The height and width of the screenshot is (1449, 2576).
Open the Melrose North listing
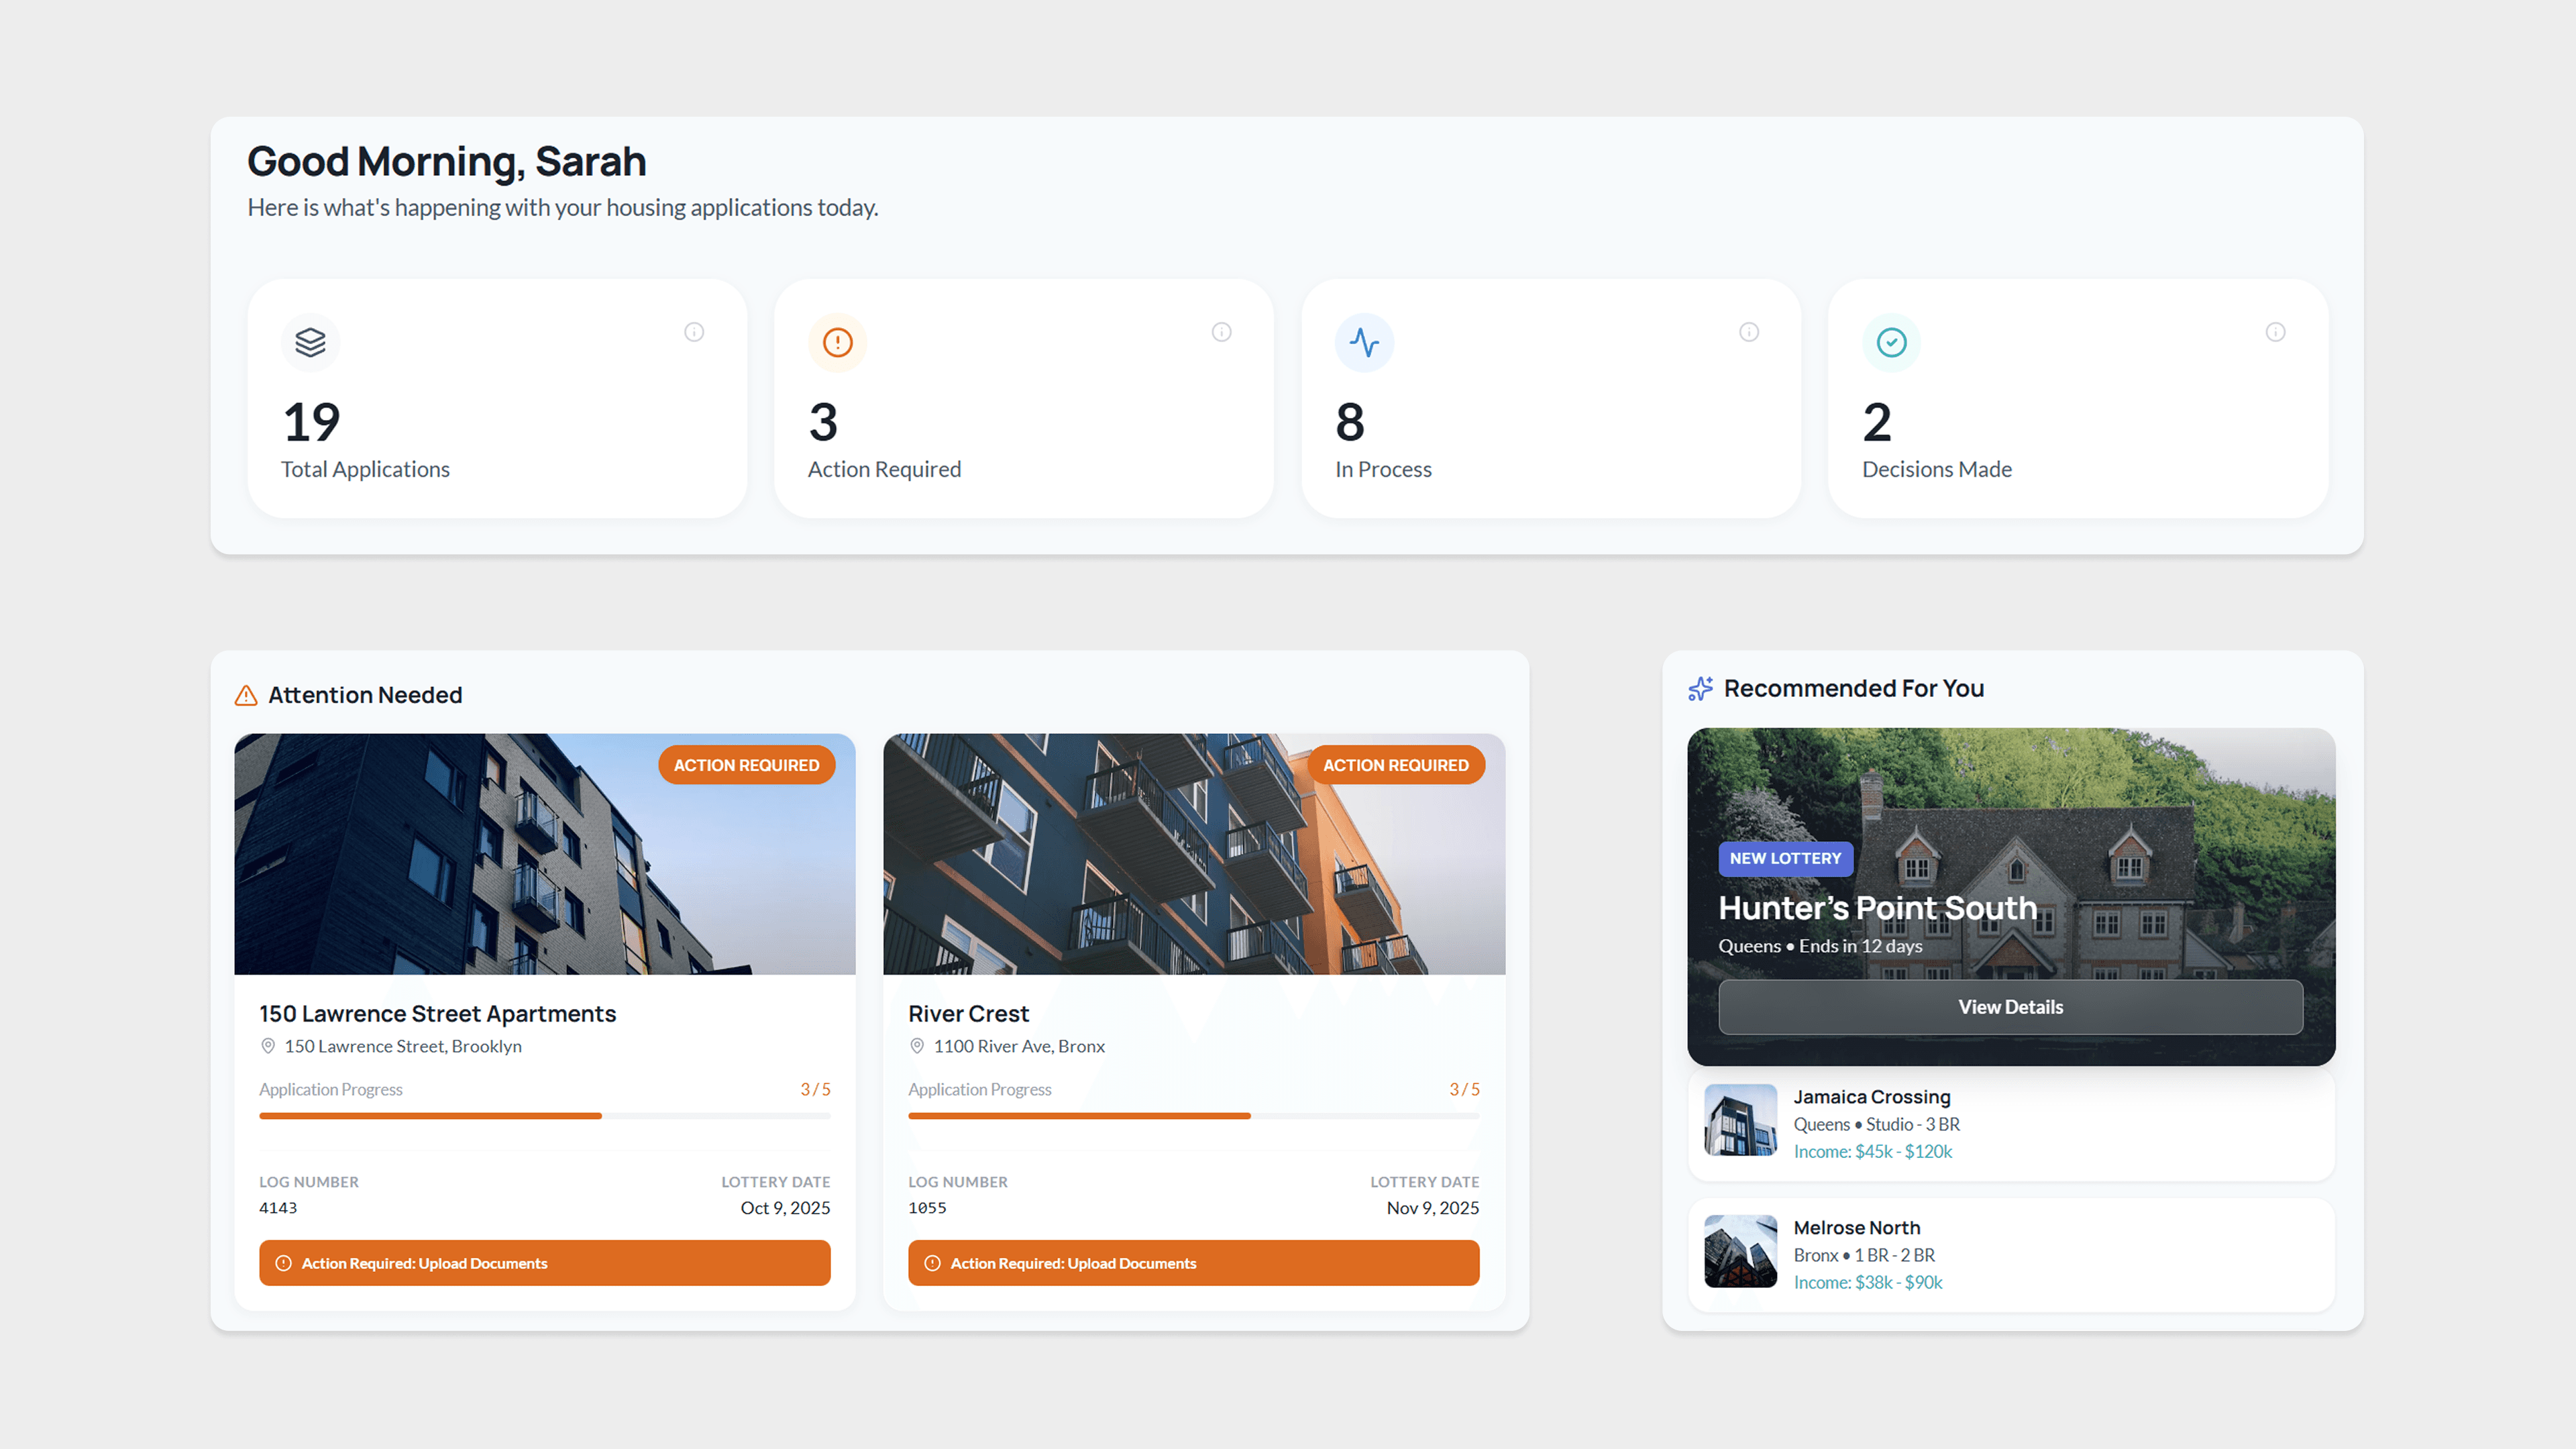pos(2010,1255)
